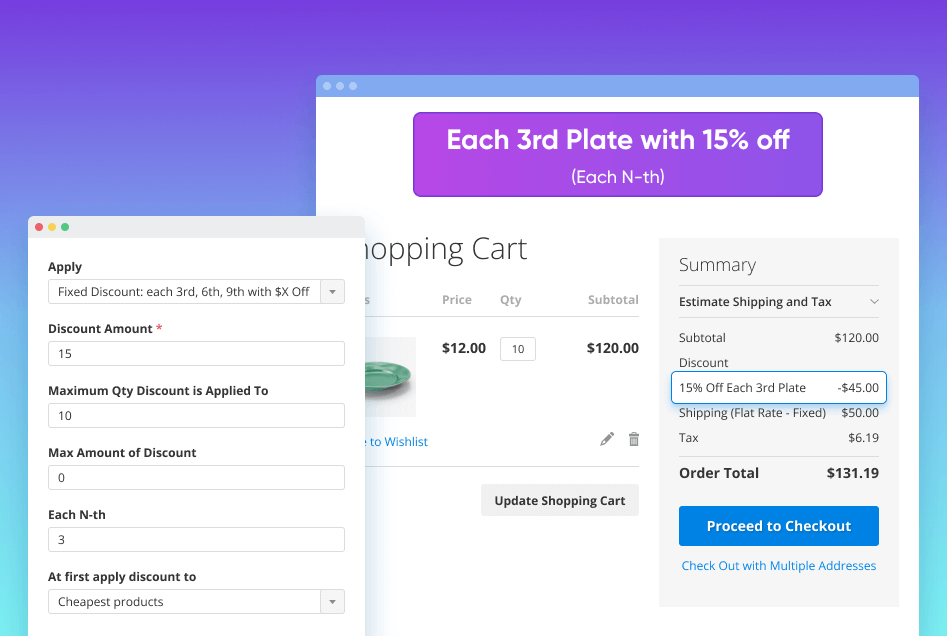Click the 15% Off Each 3rd Plate discount row

point(778,388)
